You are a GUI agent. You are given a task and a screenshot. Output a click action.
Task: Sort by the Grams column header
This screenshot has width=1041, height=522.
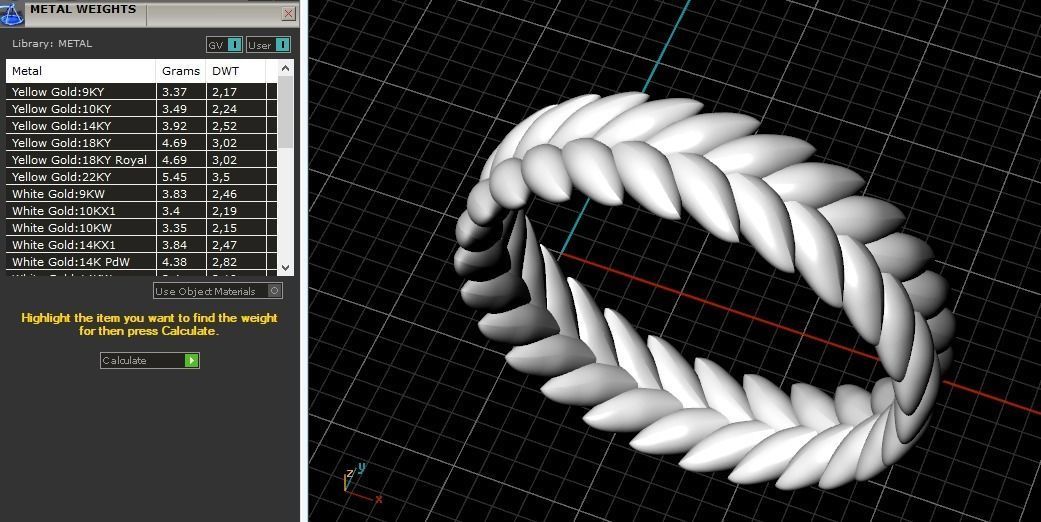pos(181,71)
